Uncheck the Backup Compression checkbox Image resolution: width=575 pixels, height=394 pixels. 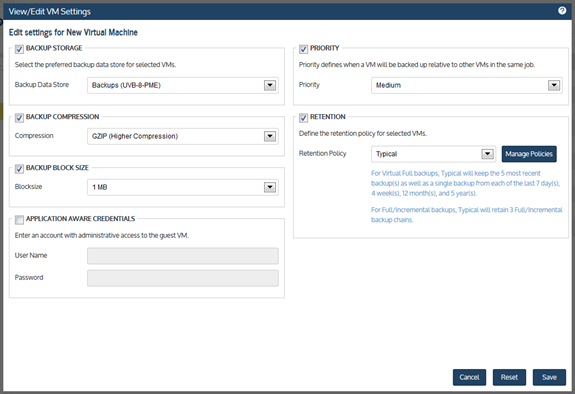(19, 118)
